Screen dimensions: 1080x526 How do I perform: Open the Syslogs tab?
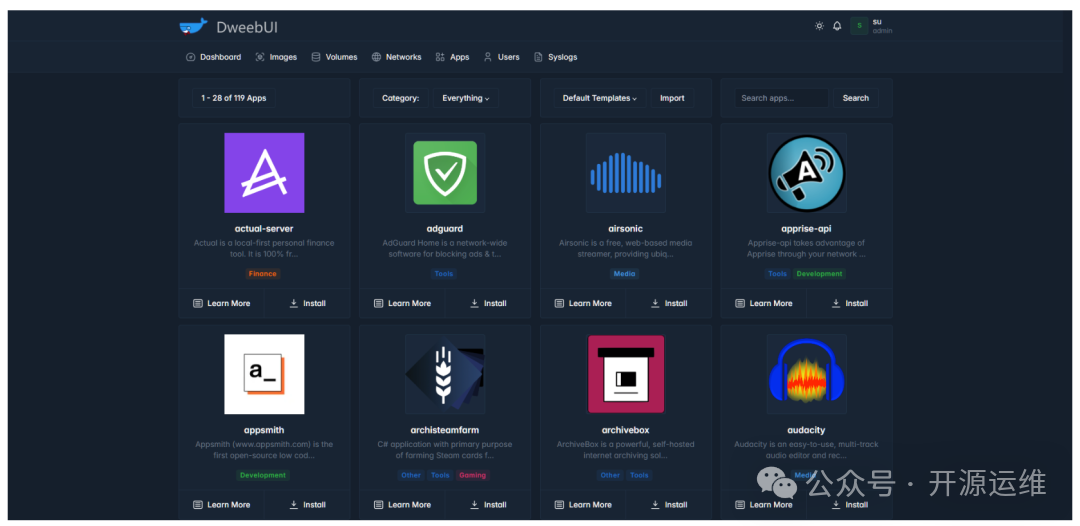555,57
